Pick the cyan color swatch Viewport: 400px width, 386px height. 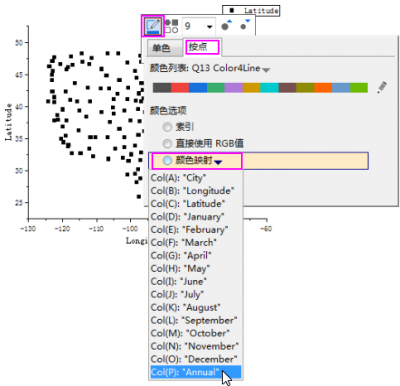[269, 88]
